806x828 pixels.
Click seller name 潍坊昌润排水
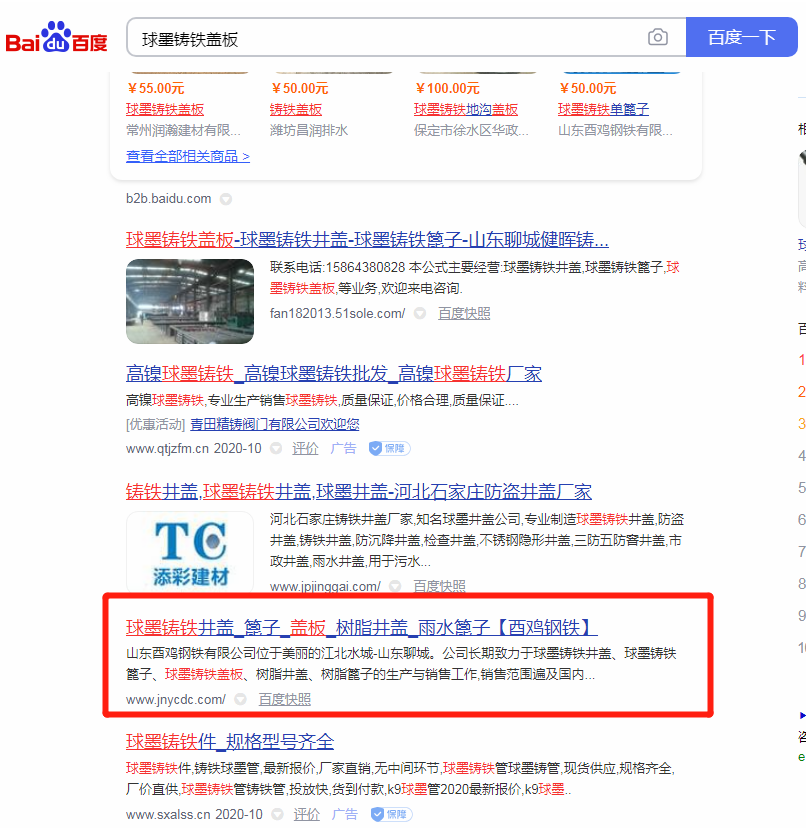tap(309, 130)
